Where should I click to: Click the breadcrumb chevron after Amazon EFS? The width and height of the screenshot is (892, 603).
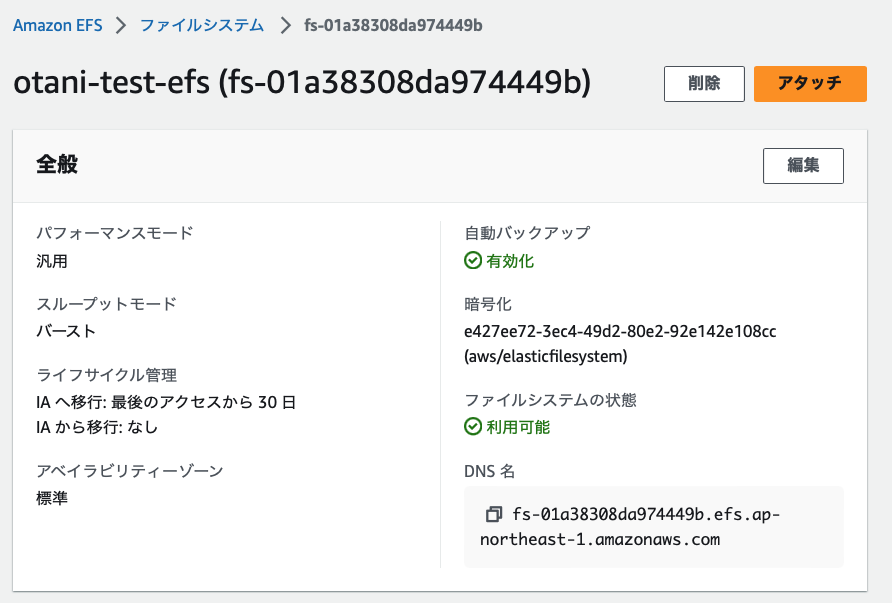[121, 25]
